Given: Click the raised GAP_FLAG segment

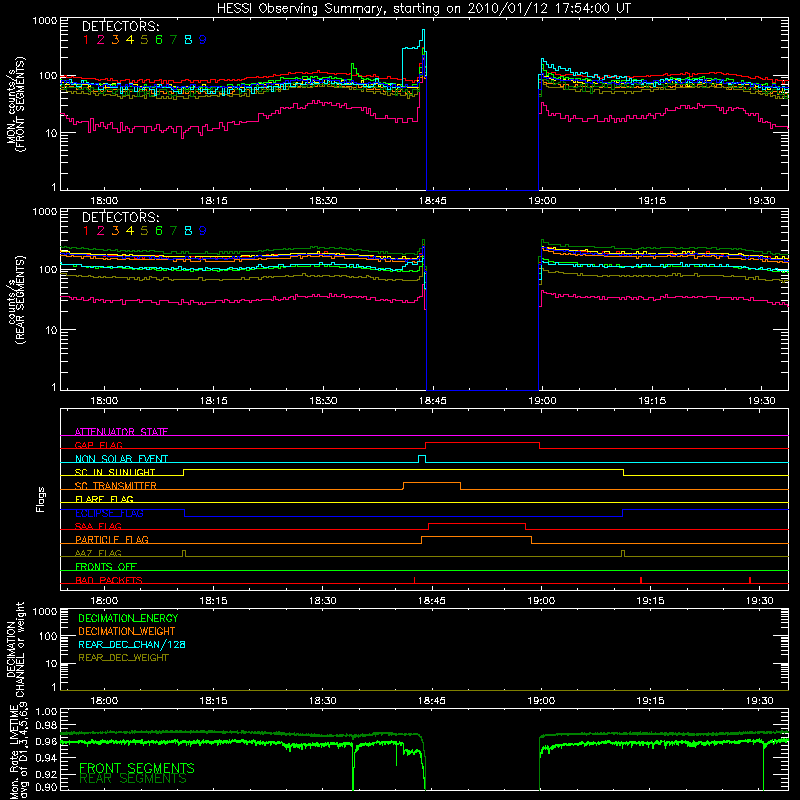Looking at the screenshot, I should 483,443.
